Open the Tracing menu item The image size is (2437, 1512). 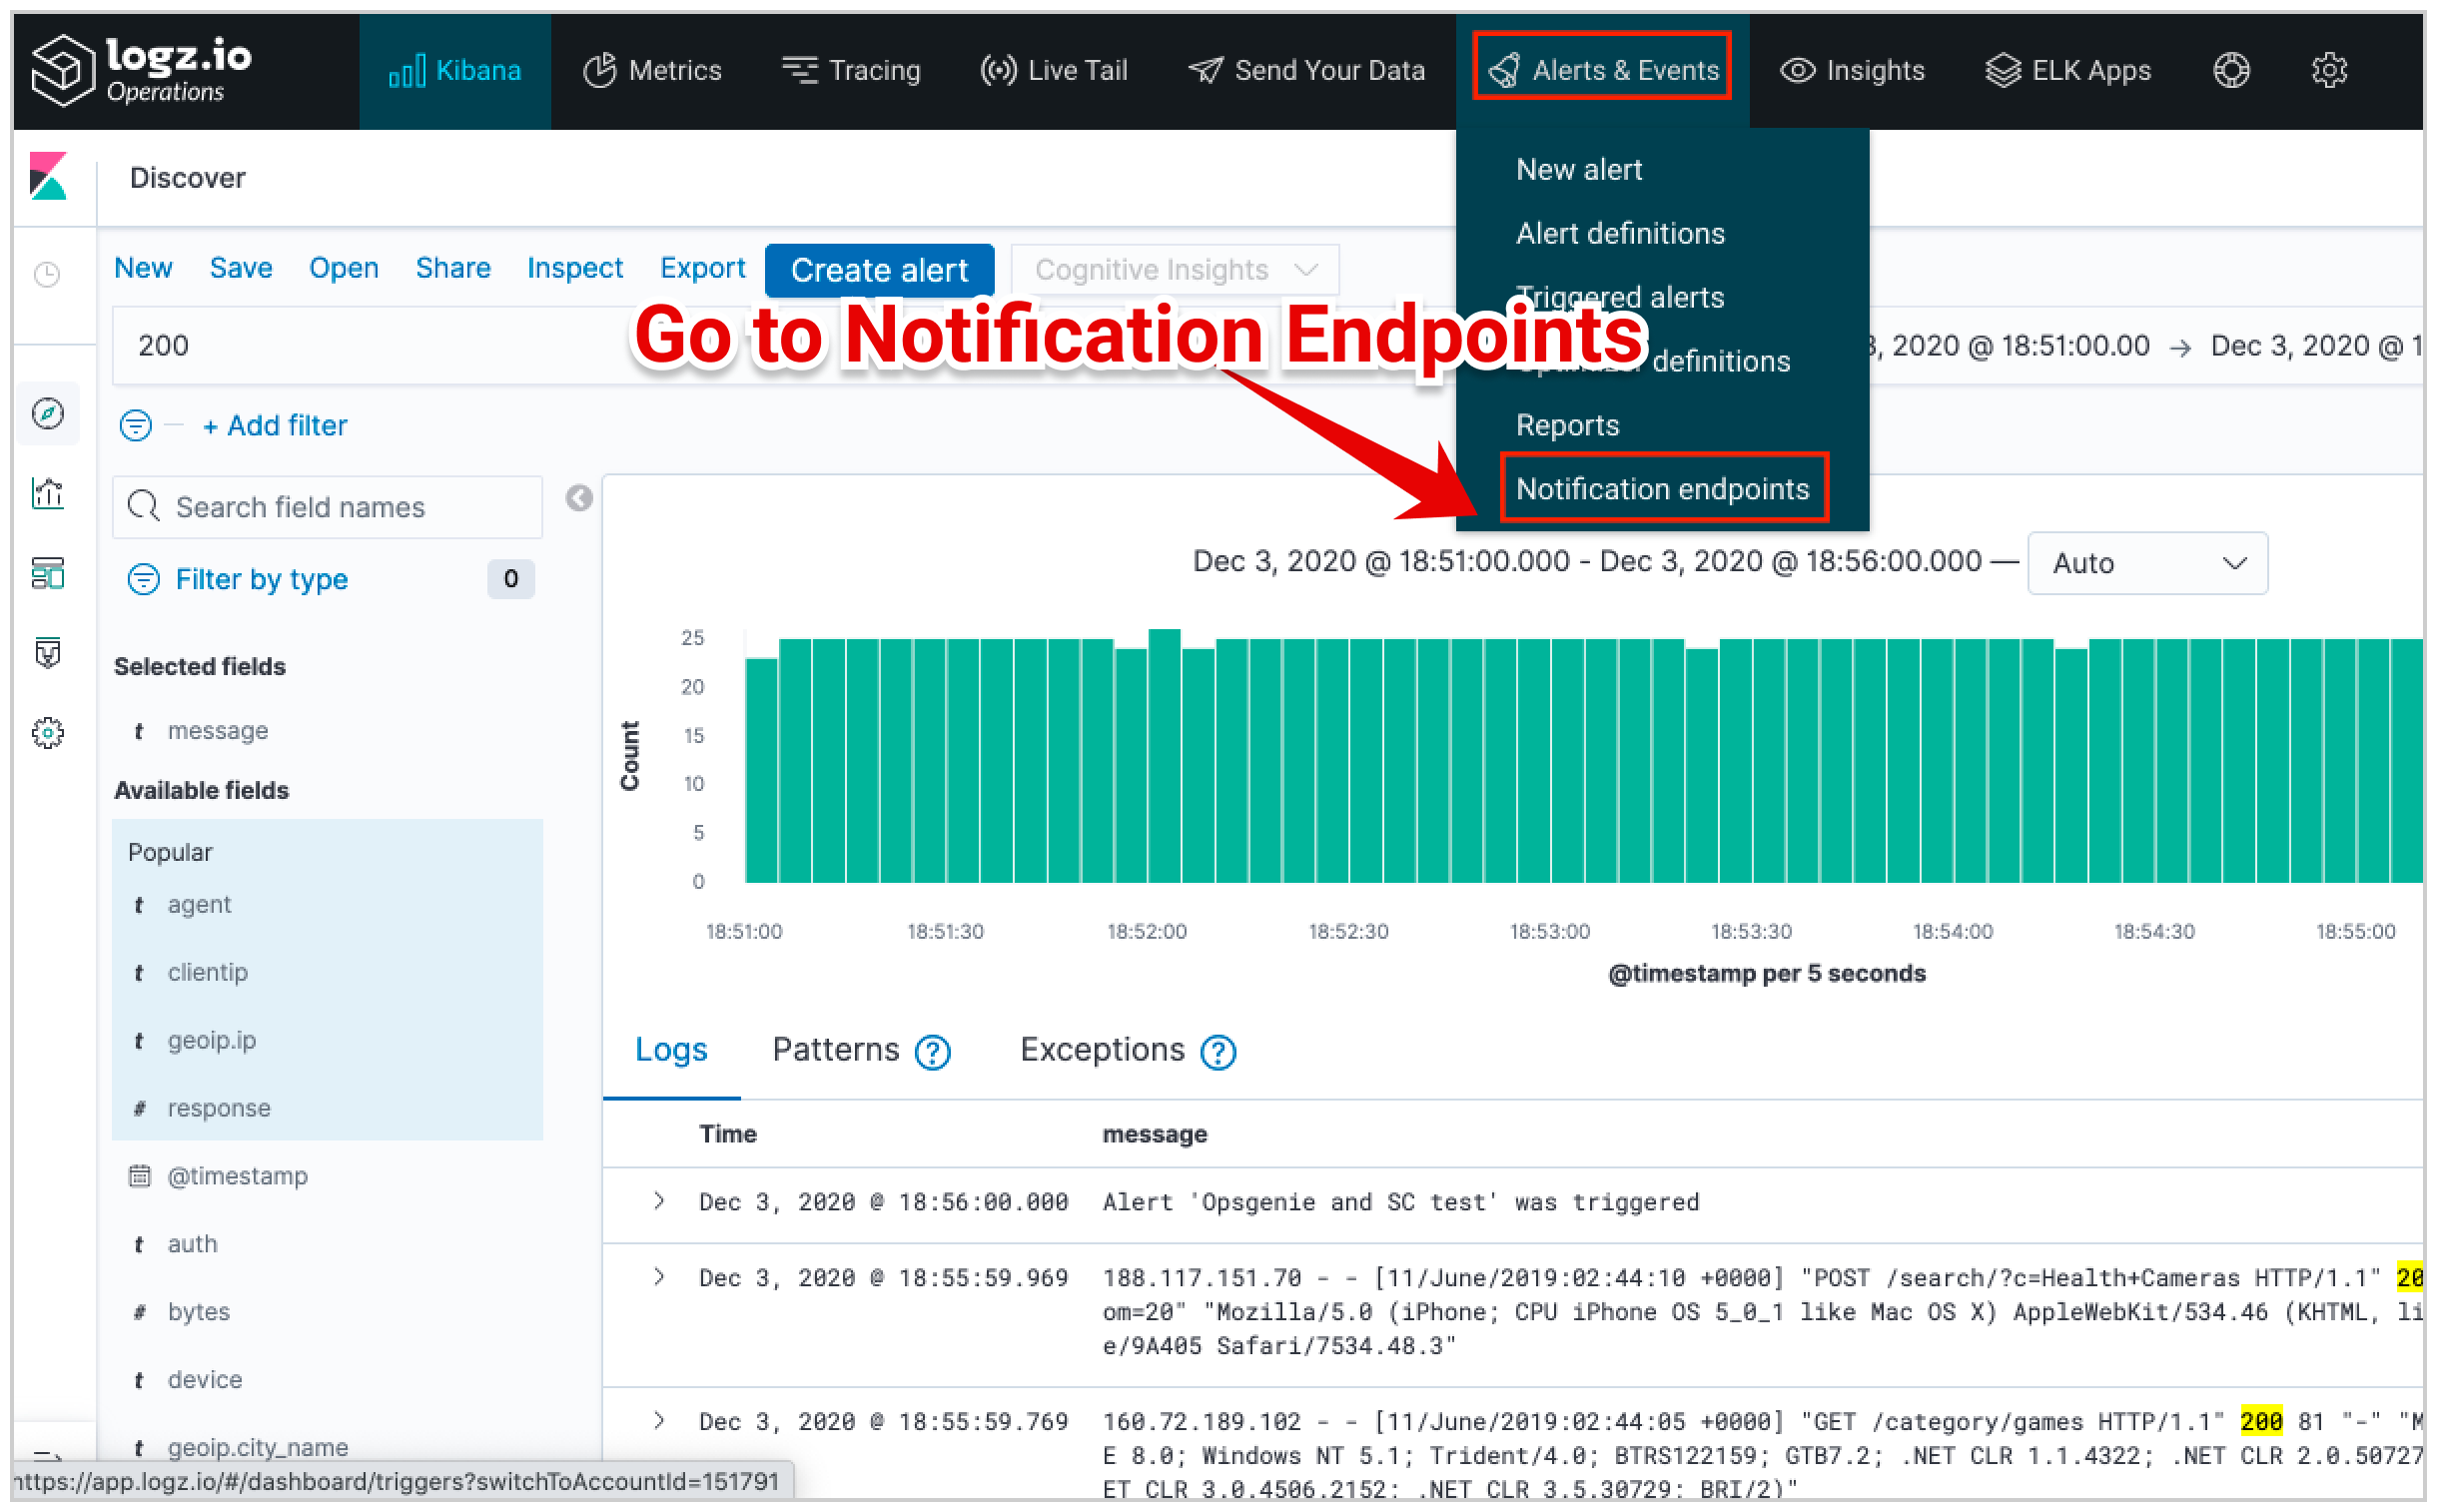coord(851,70)
